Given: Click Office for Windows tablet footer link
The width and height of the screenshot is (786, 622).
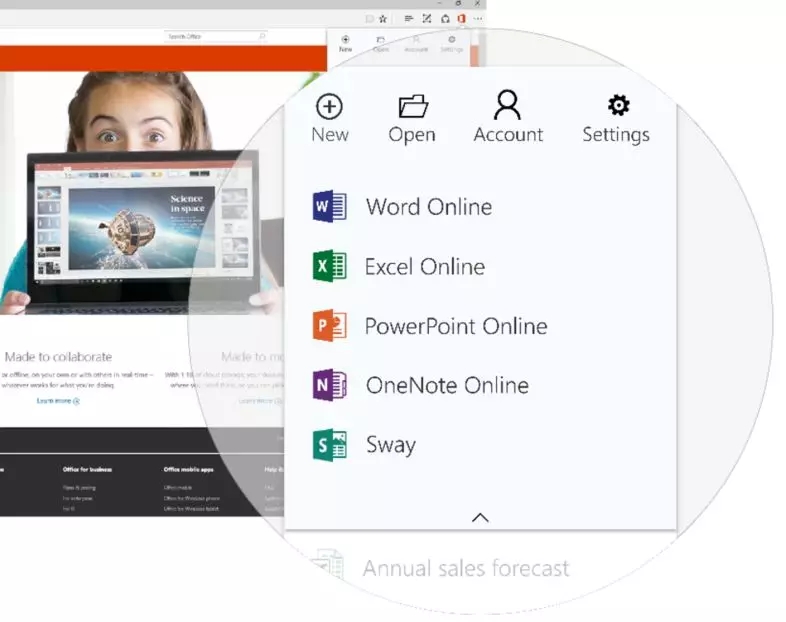Looking at the screenshot, I should [191, 509].
